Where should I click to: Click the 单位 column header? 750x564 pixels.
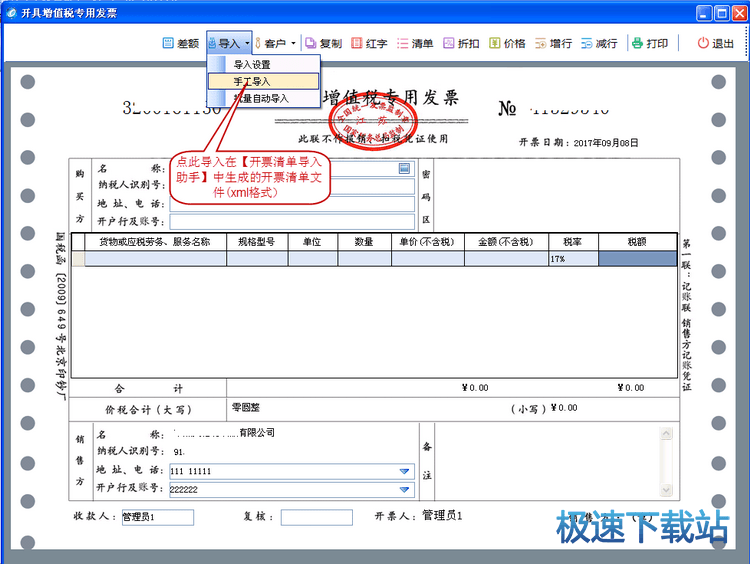pyautogui.click(x=313, y=242)
